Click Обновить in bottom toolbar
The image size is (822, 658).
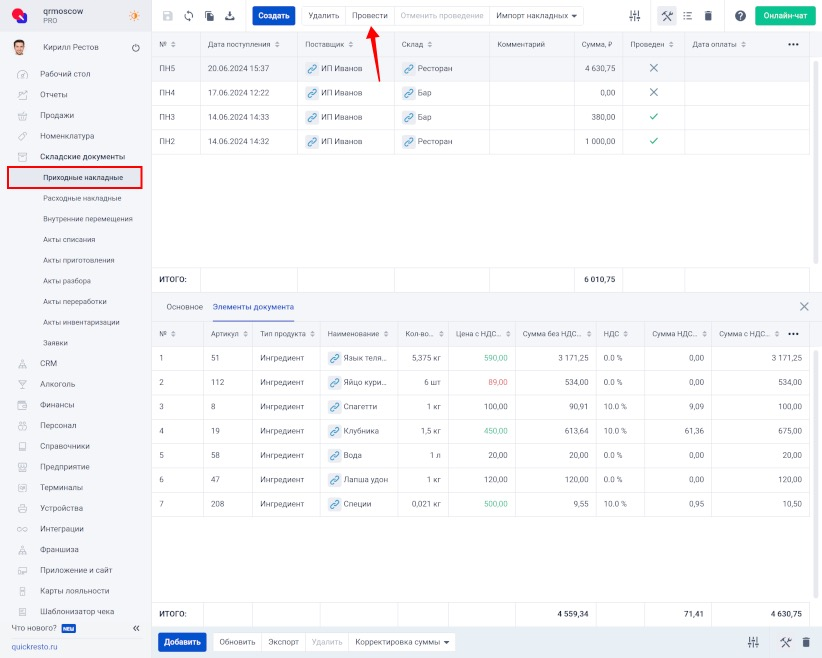tap(237, 642)
